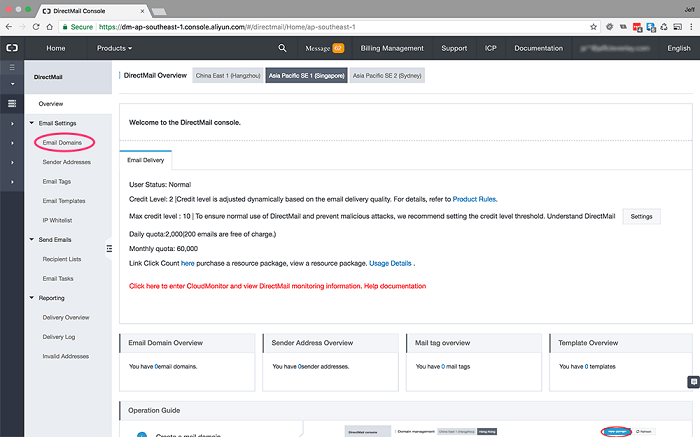The height and width of the screenshot is (437, 700).
Task: Click the 0 templates count link
Action: [586, 366]
